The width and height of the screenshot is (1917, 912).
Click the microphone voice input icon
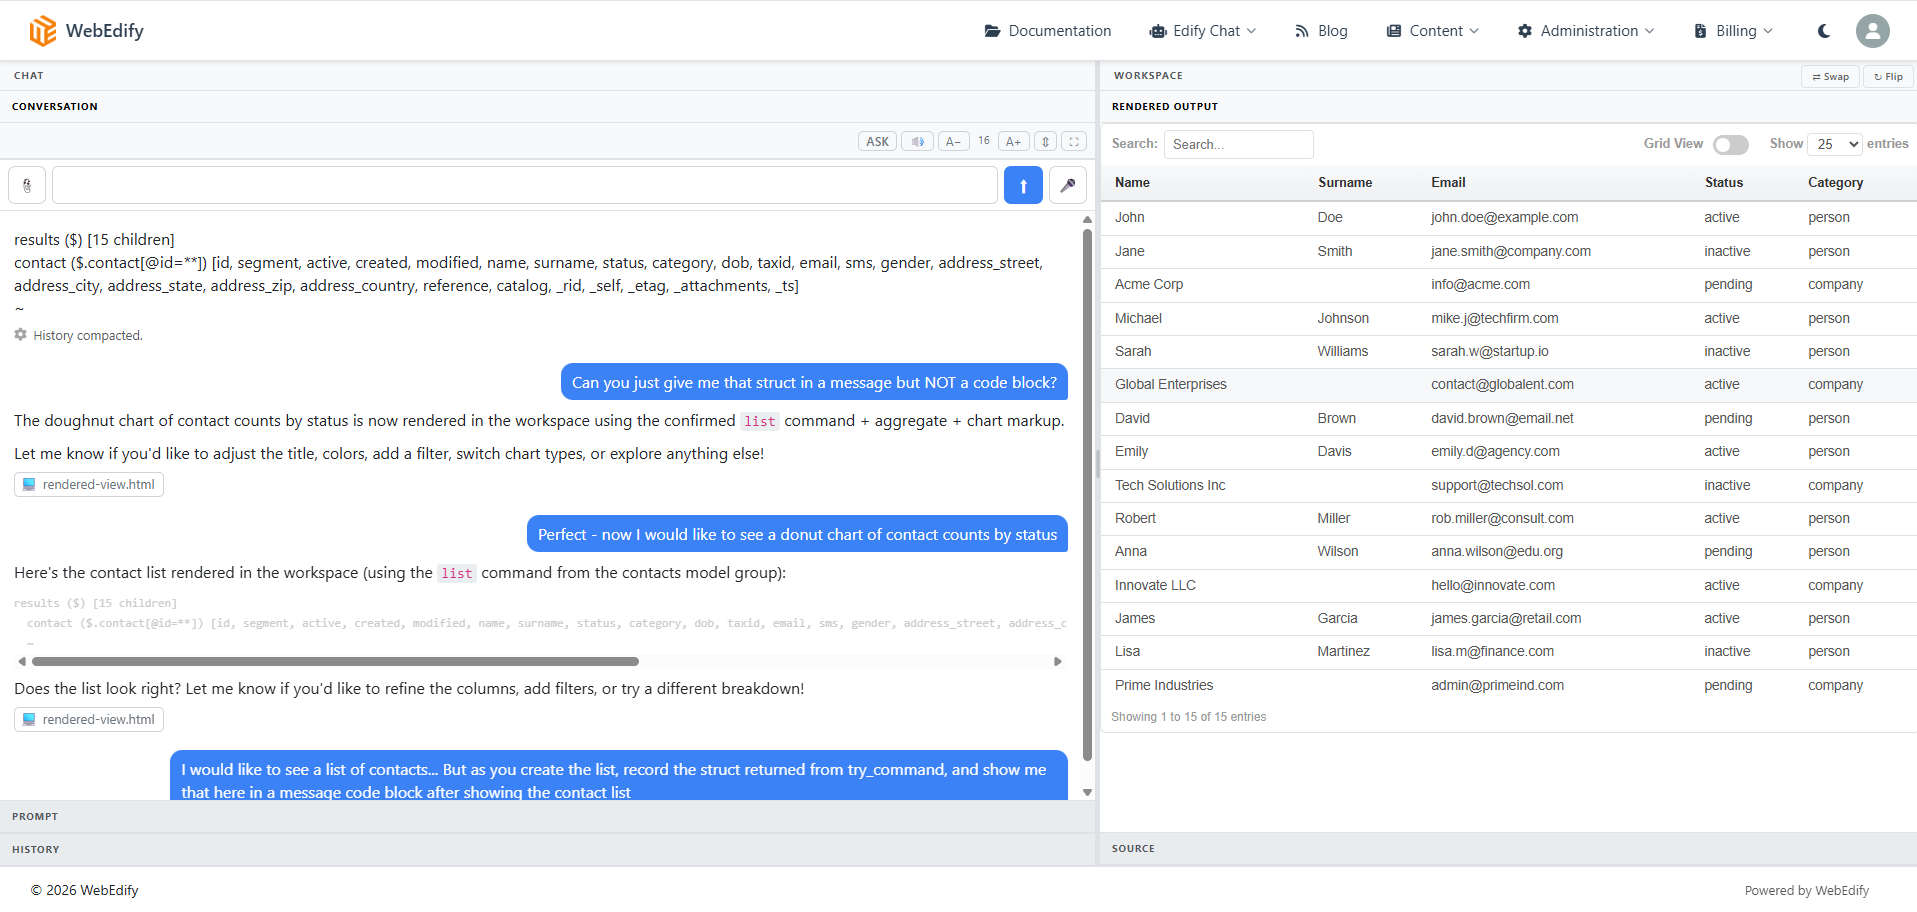click(1068, 185)
